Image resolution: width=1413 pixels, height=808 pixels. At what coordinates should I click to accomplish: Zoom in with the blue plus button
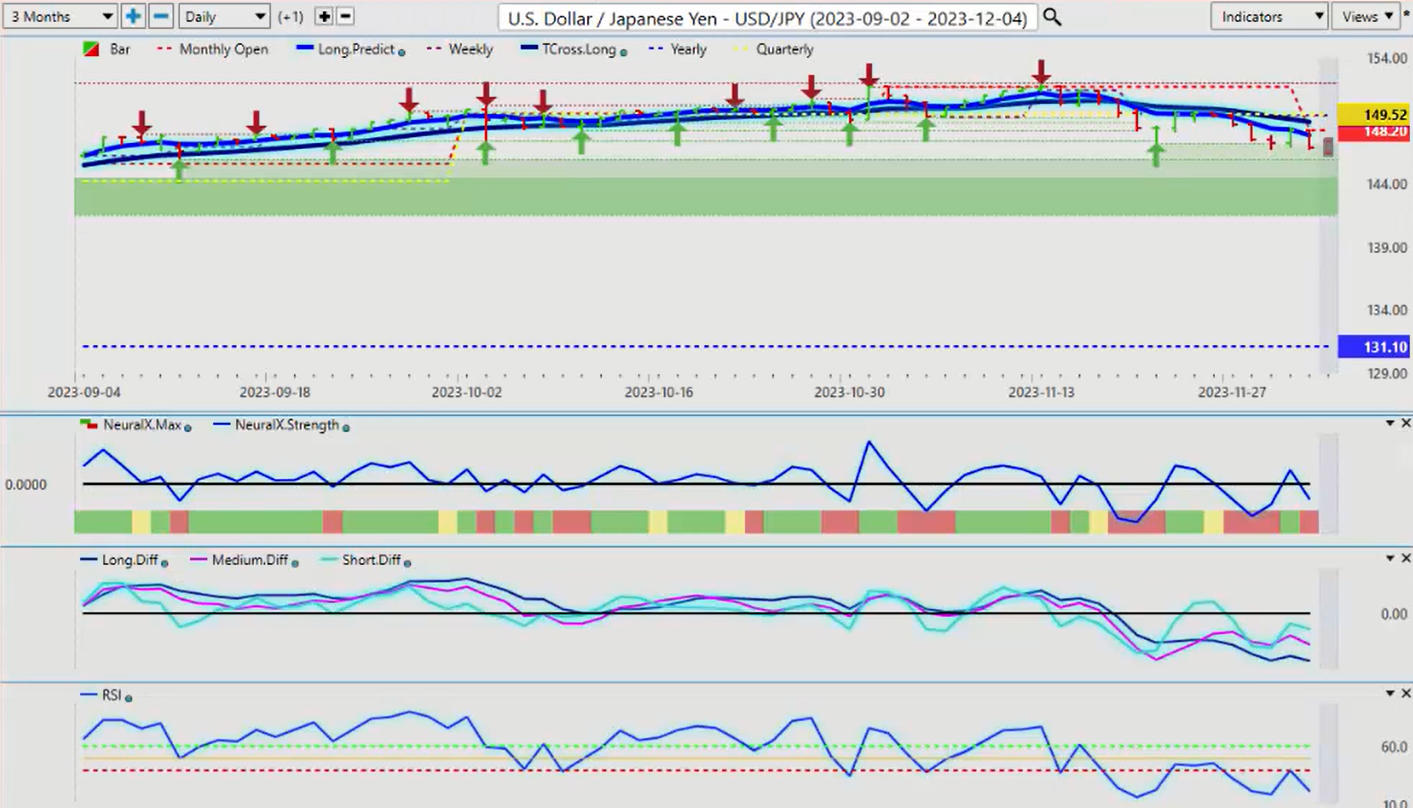coord(133,16)
